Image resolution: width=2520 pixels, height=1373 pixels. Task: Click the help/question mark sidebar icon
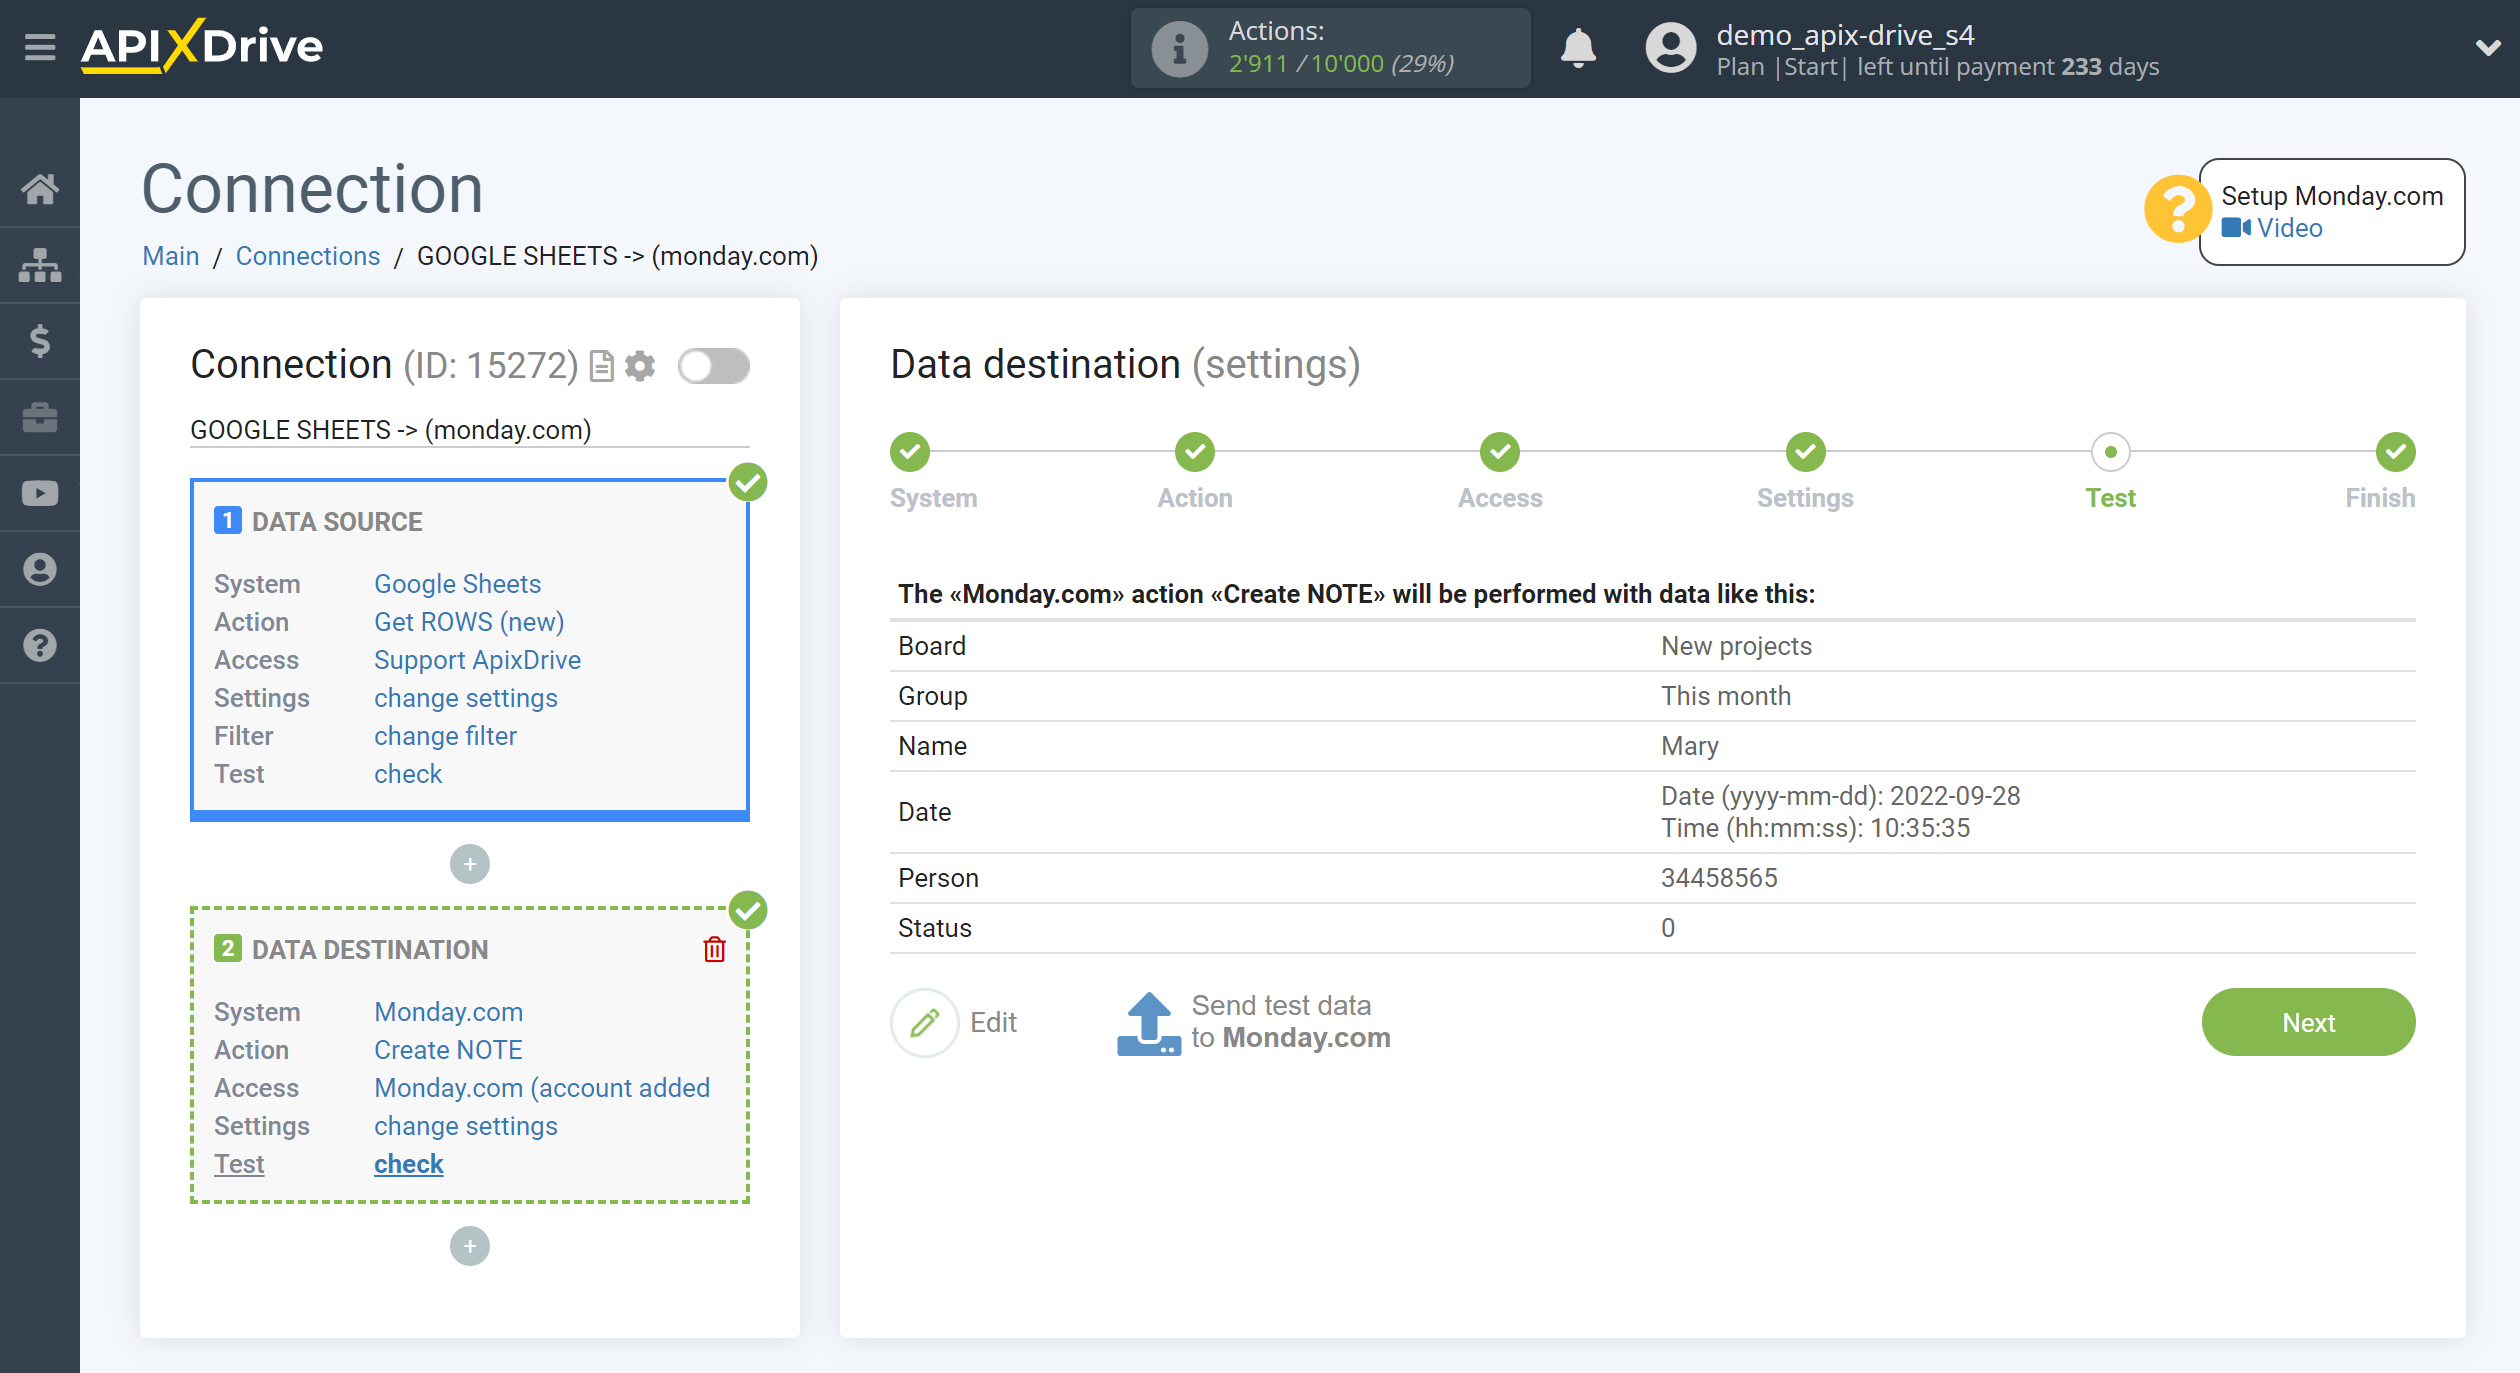[41, 646]
